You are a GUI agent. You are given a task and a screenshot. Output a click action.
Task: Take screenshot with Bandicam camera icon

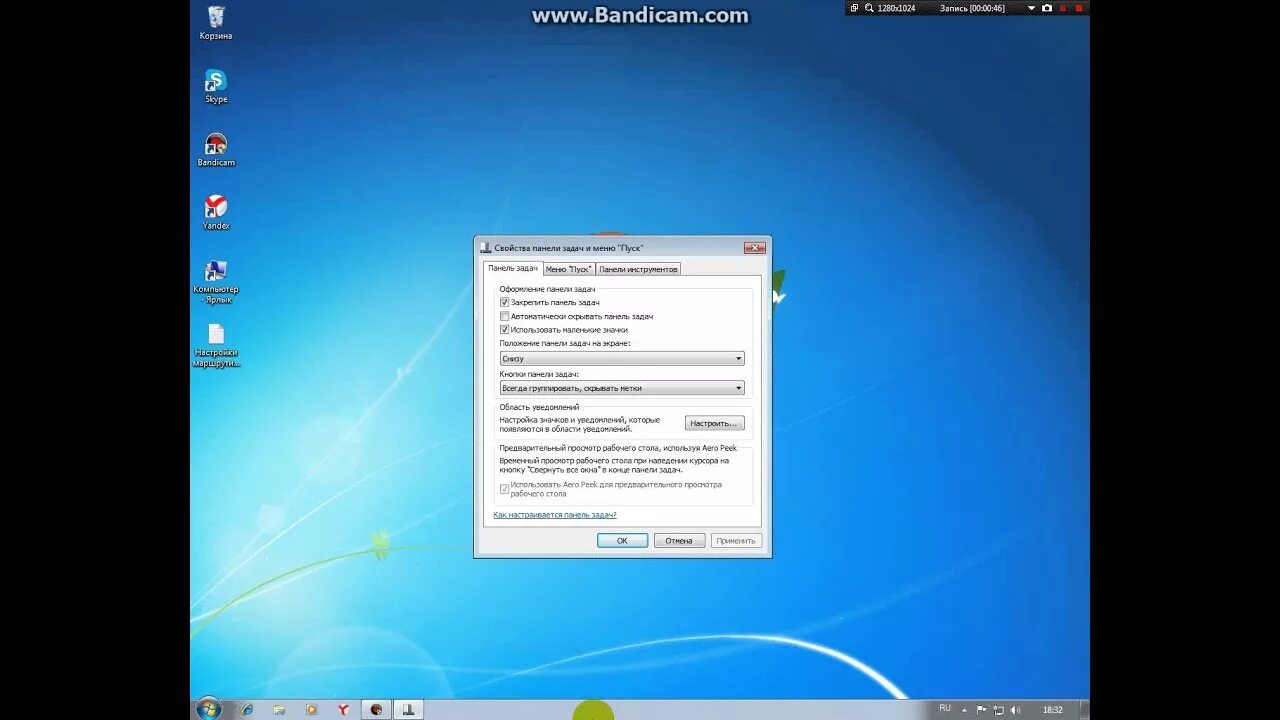coord(1047,8)
